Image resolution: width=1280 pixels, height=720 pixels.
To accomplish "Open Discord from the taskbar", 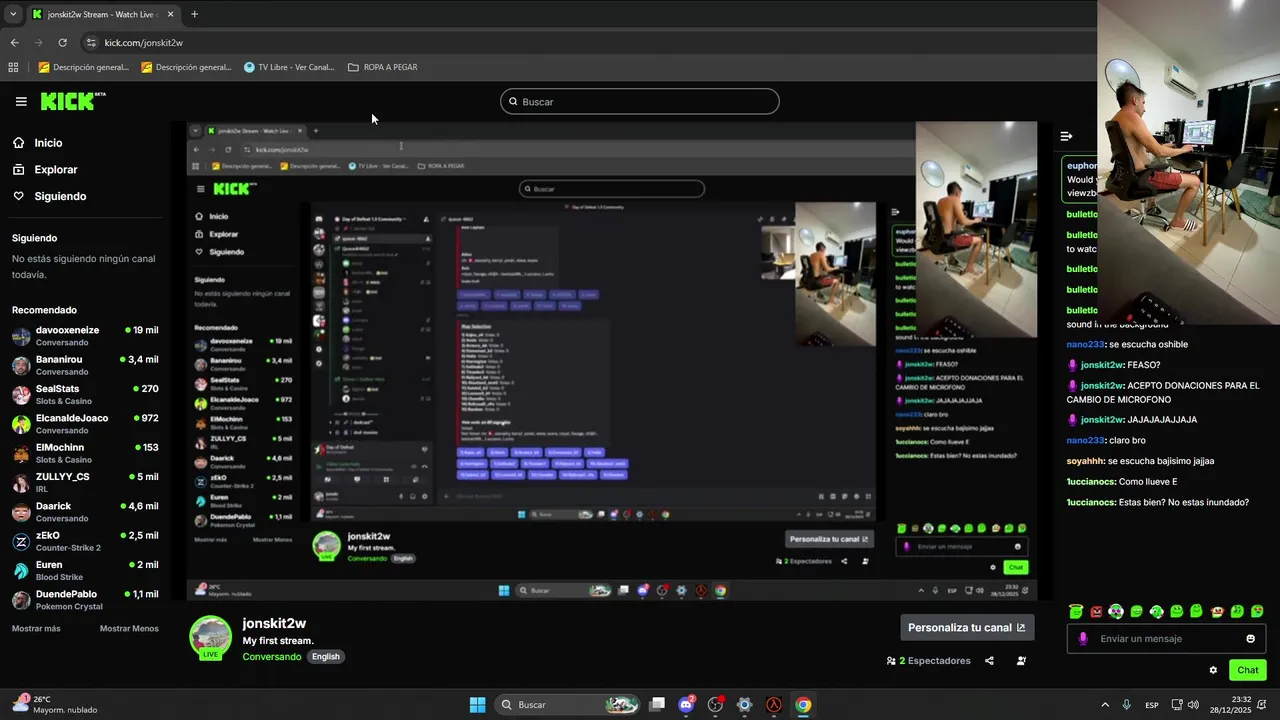I will point(686,705).
